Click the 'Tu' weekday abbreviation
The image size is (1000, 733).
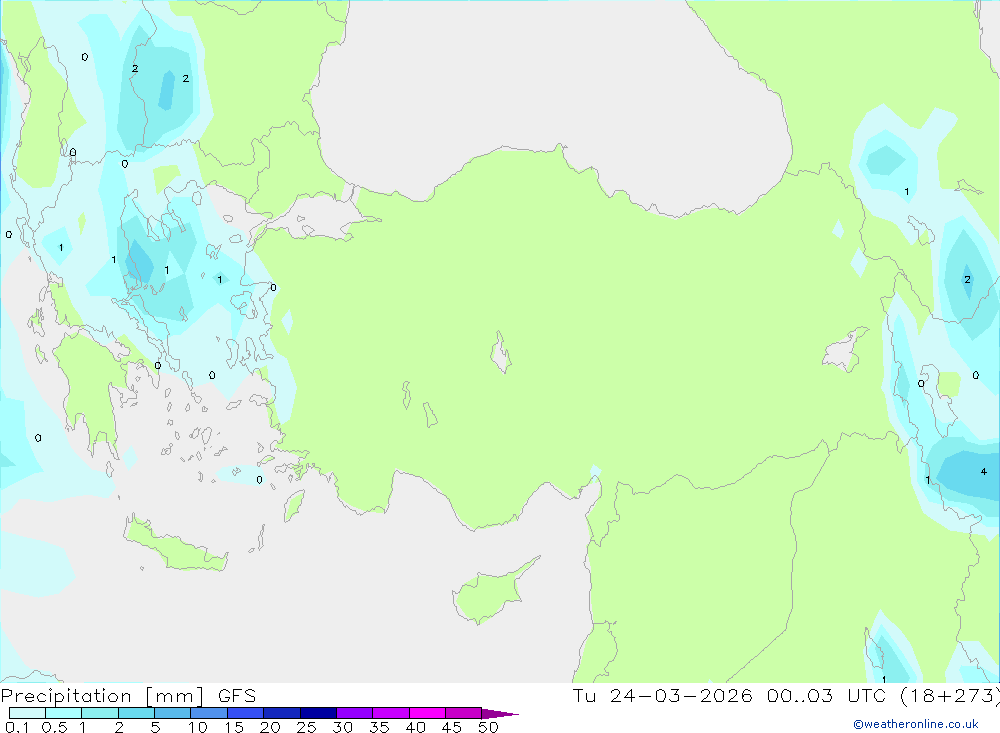pyautogui.click(x=584, y=695)
